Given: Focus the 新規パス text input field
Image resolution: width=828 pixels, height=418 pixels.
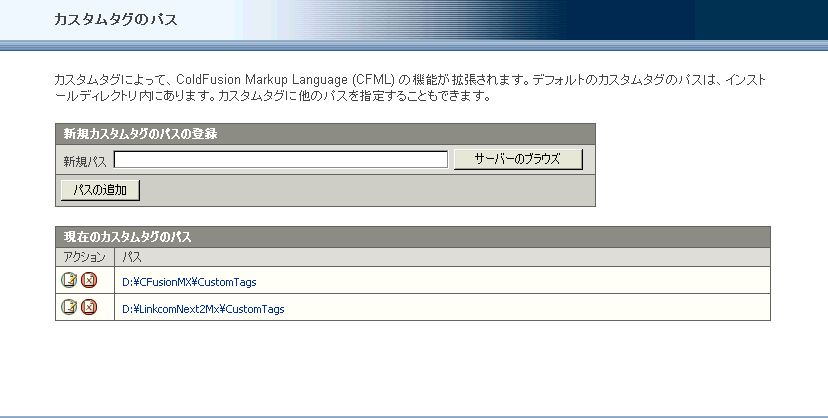Looking at the screenshot, I should pyautogui.click(x=280, y=160).
